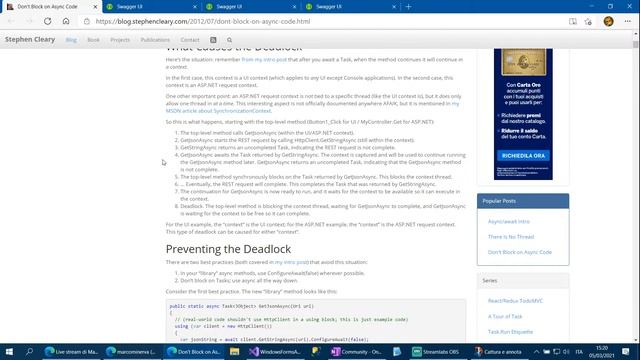The width and height of the screenshot is (640, 360).
Task: Reload the page with the refresh icon
Action: pos(48,21)
